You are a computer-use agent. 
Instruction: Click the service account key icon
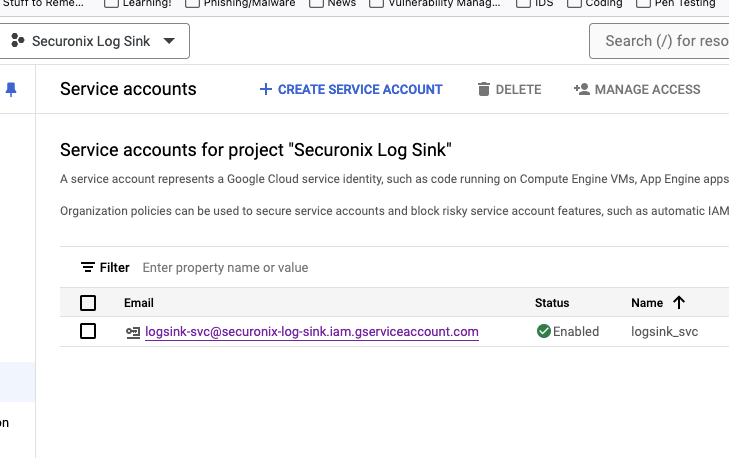point(133,332)
